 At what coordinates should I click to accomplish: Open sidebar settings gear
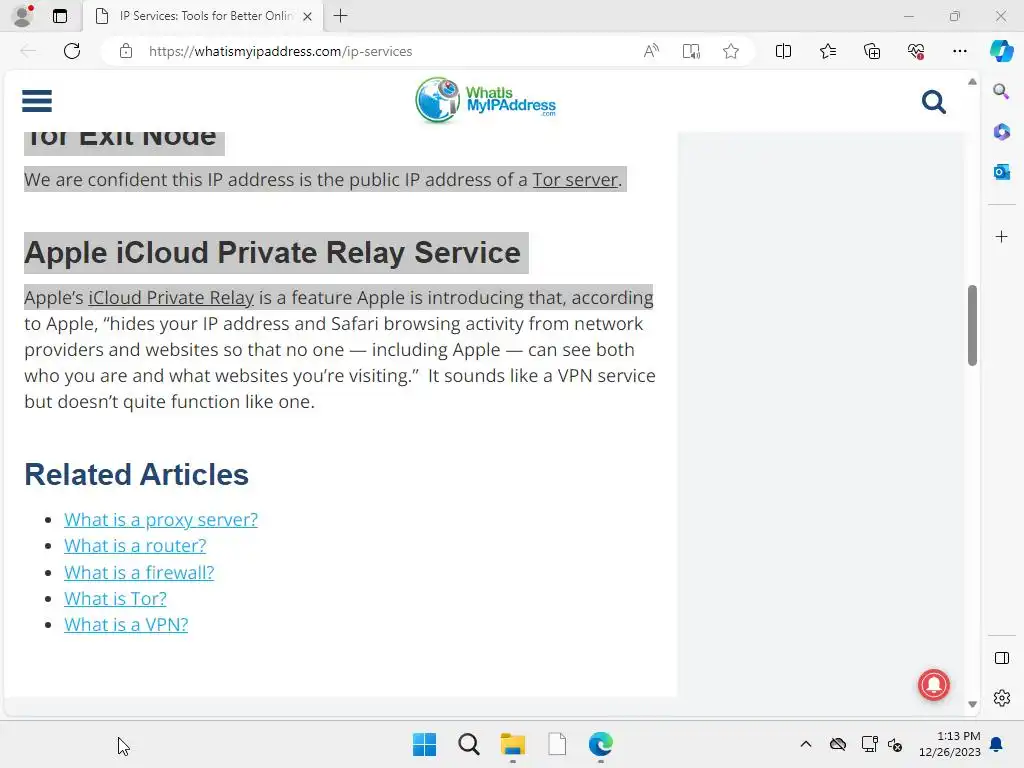tap(1001, 698)
